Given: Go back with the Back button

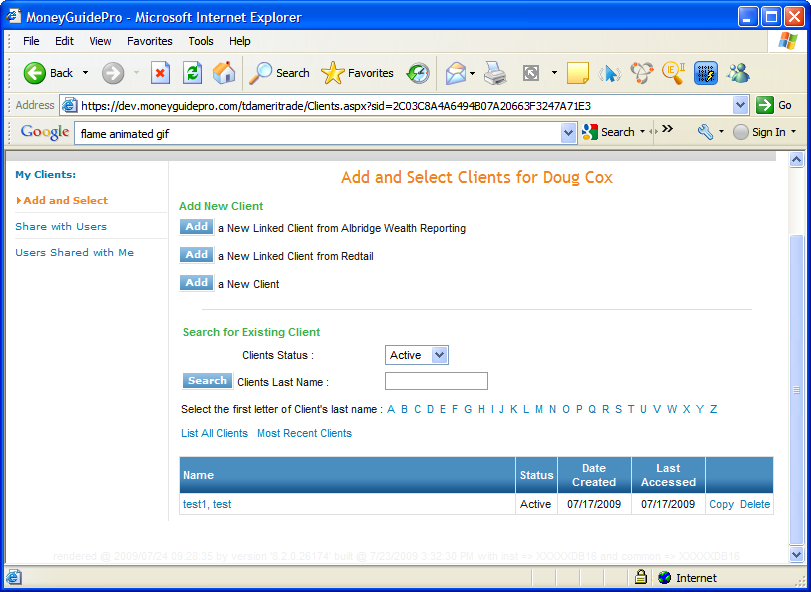Looking at the screenshot, I should 48,73.
